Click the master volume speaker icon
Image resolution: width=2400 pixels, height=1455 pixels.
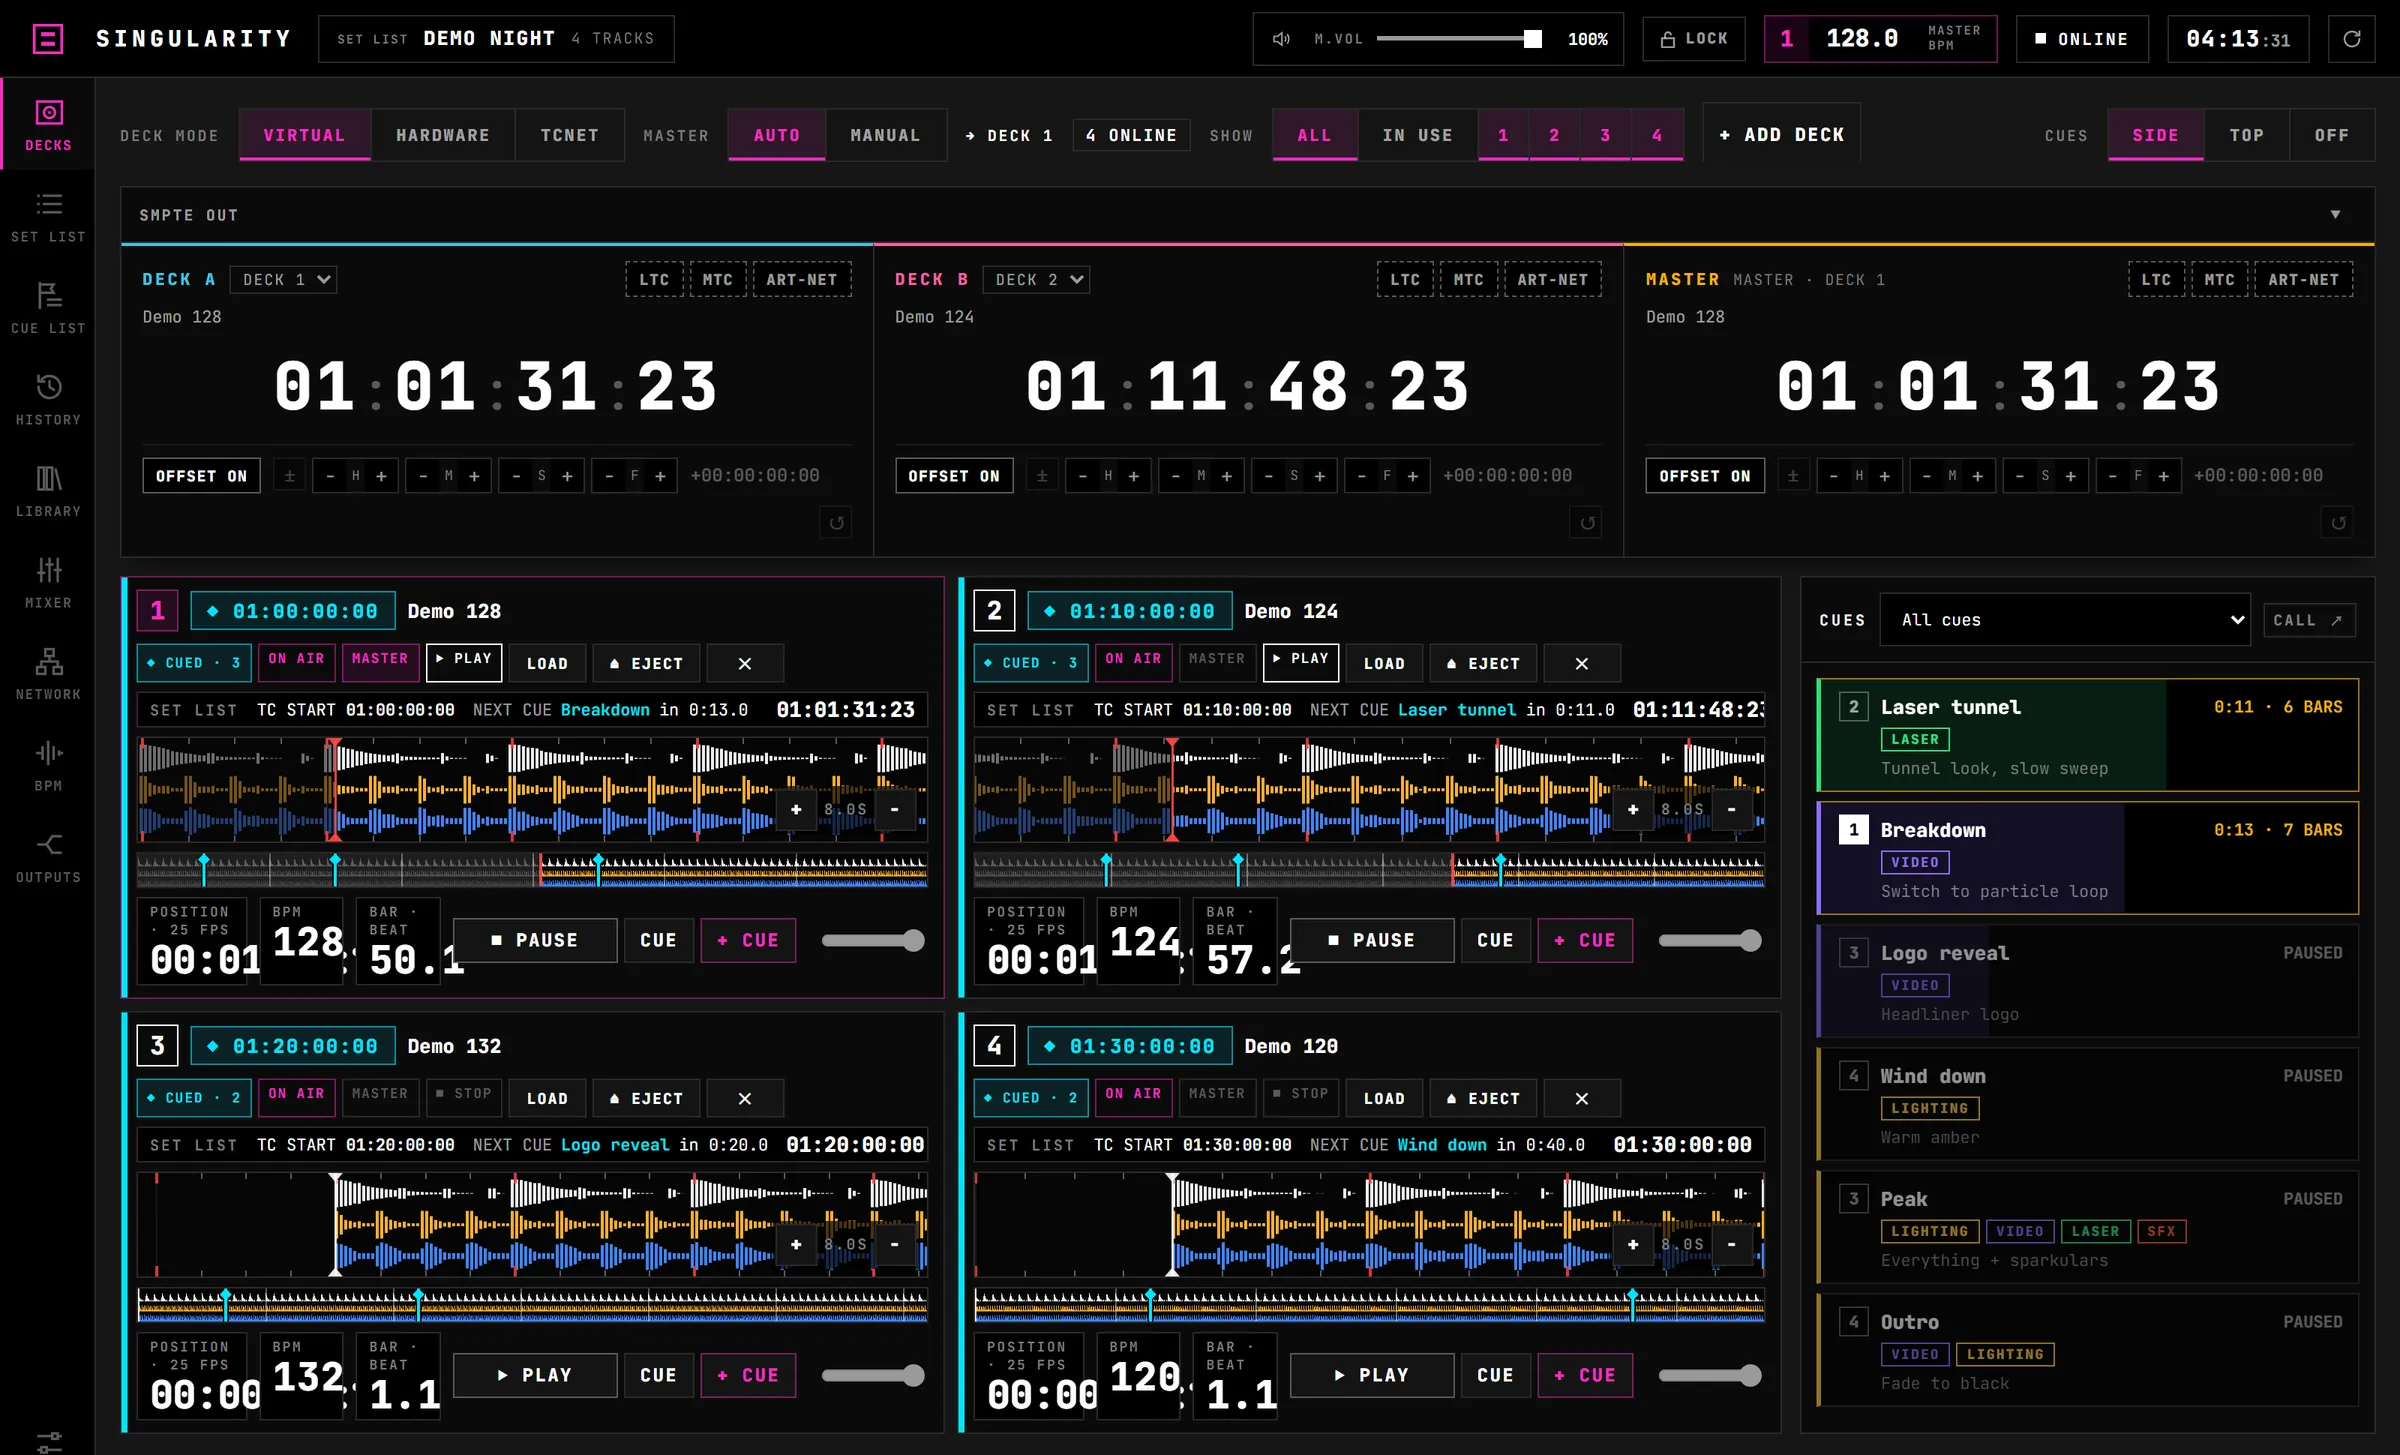click(x=1281, y=39)
